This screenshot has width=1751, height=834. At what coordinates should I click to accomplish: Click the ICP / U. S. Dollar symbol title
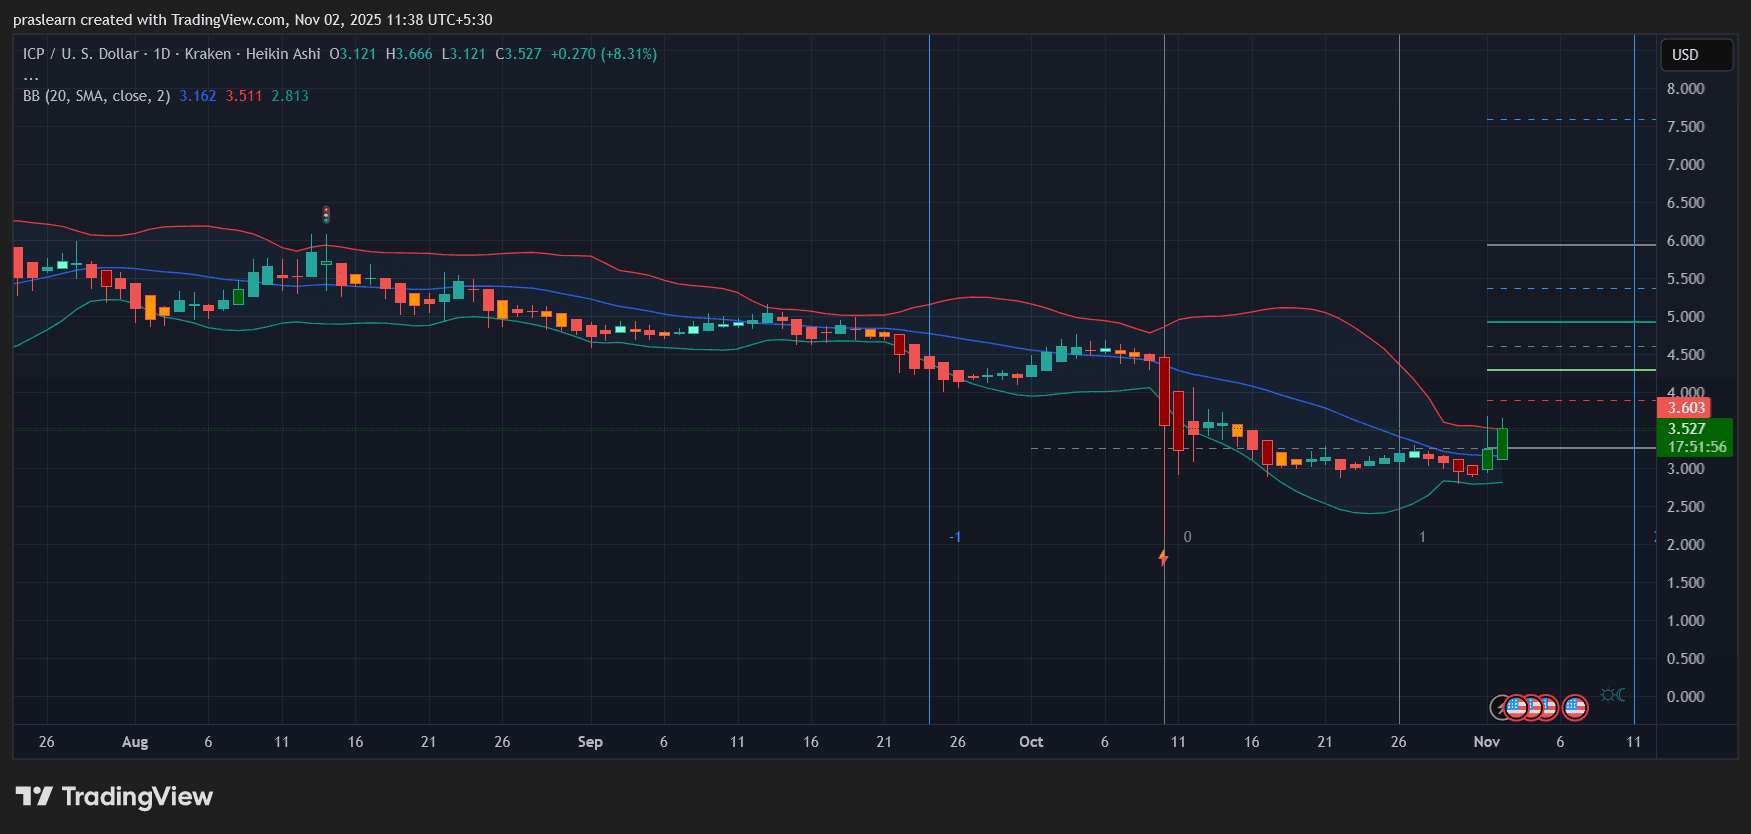coord(81,54)
